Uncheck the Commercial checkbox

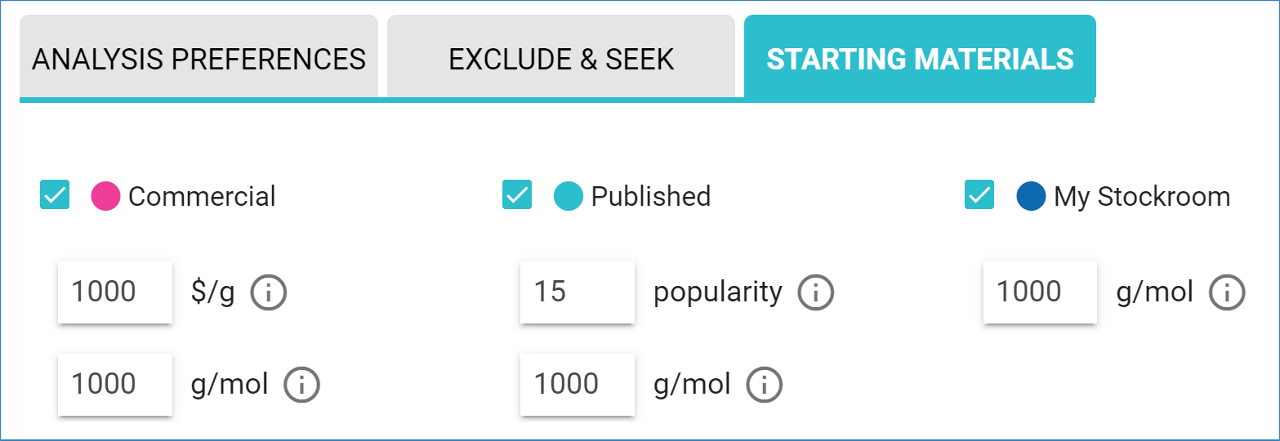(x=54, y=195)
